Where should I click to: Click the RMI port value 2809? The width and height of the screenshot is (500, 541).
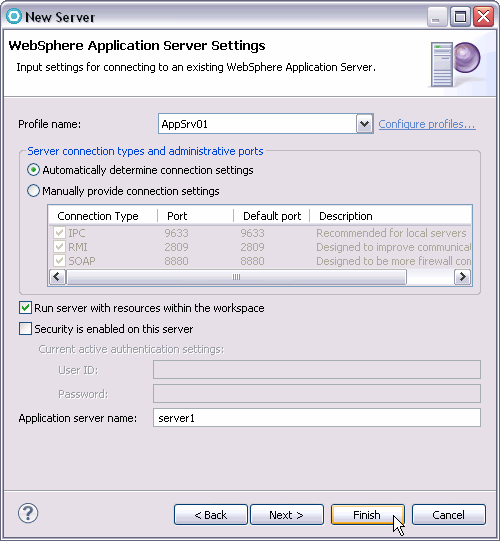click(x=176, y=247)
